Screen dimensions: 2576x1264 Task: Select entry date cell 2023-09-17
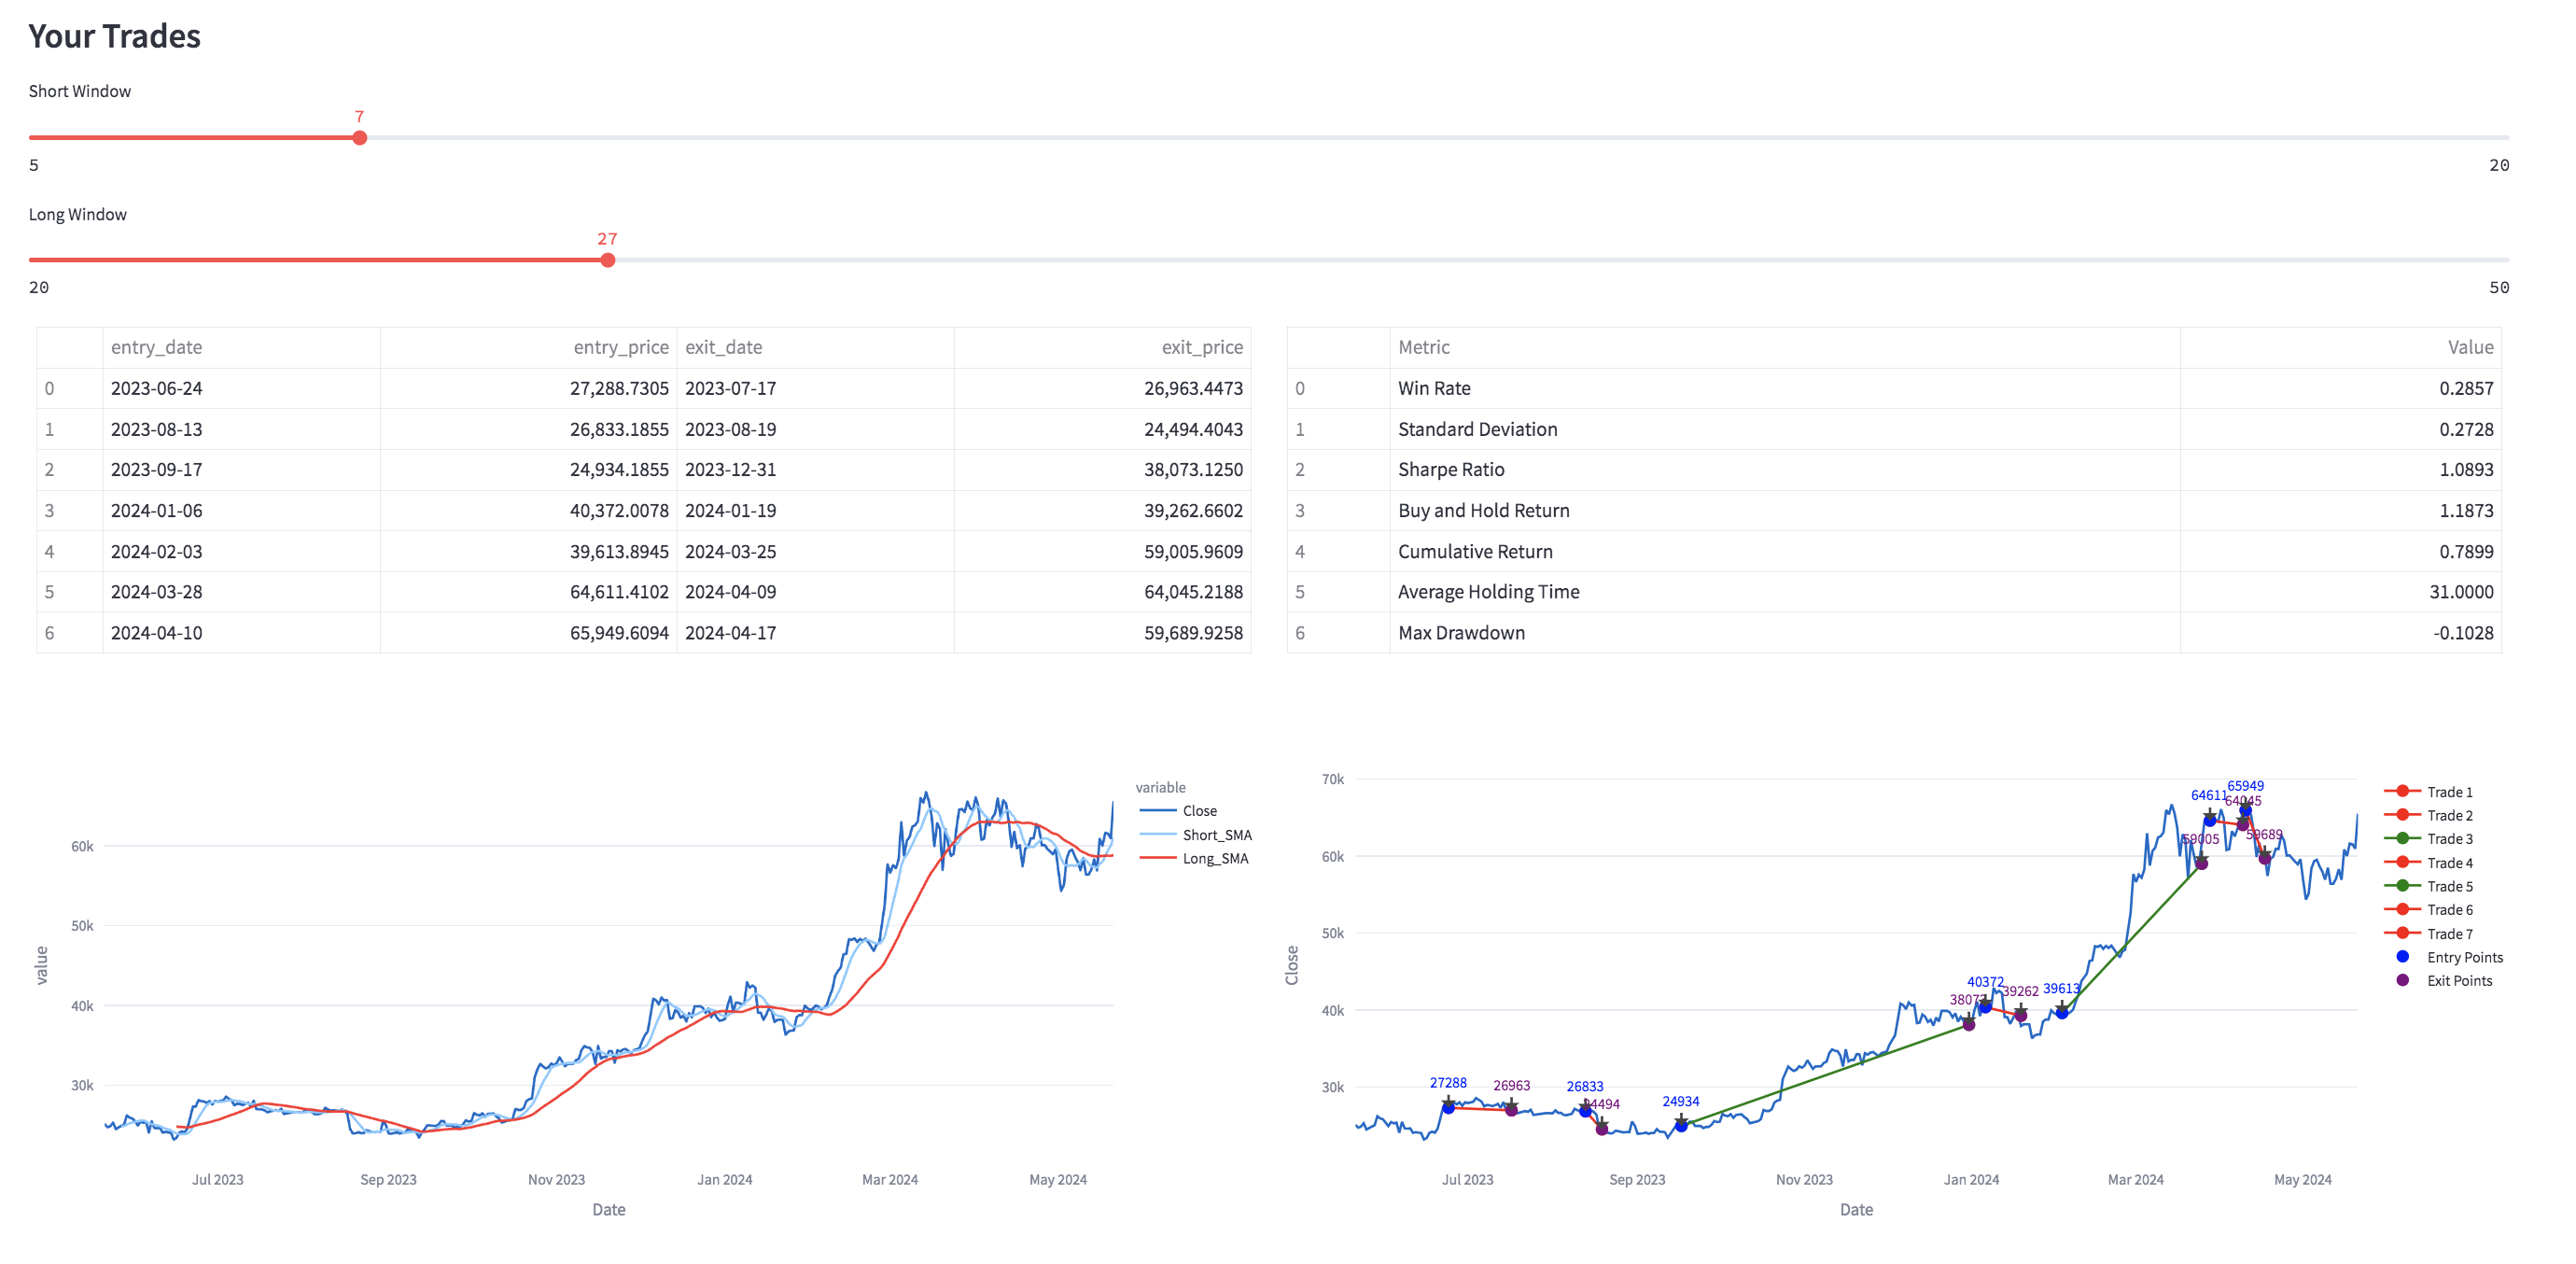pyautogui.click(x=241, y=470)
